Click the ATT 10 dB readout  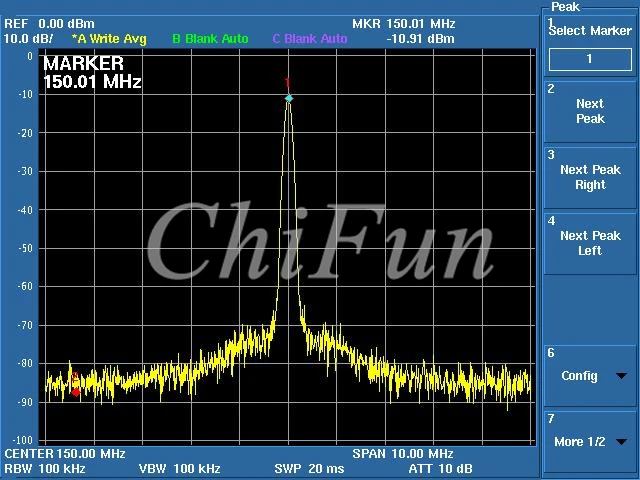440,469
